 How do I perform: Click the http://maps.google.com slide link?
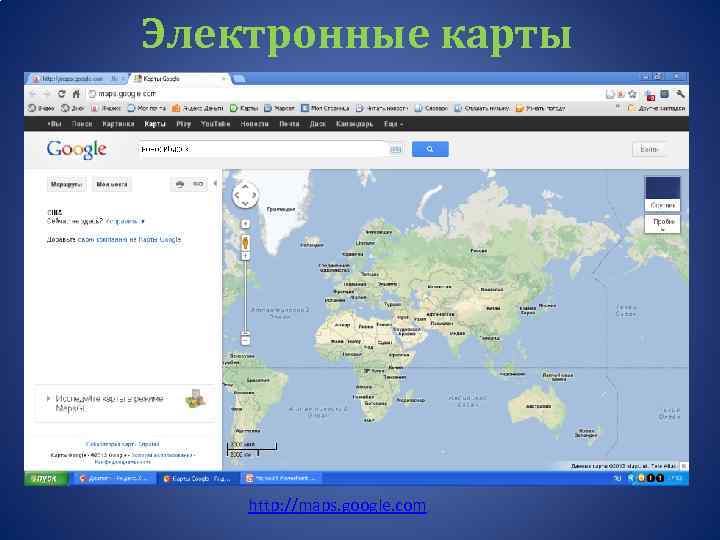tap(337, 506)
